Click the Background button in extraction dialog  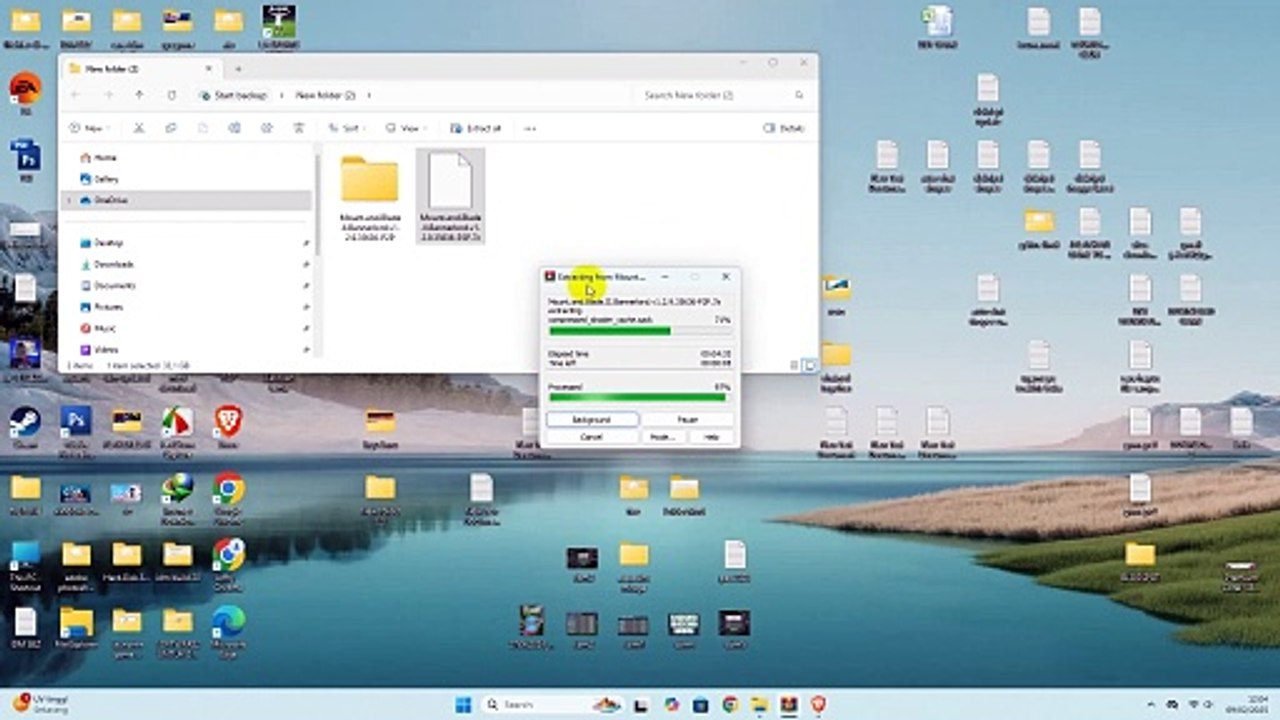pyautogui.click(x=592, y=420)
